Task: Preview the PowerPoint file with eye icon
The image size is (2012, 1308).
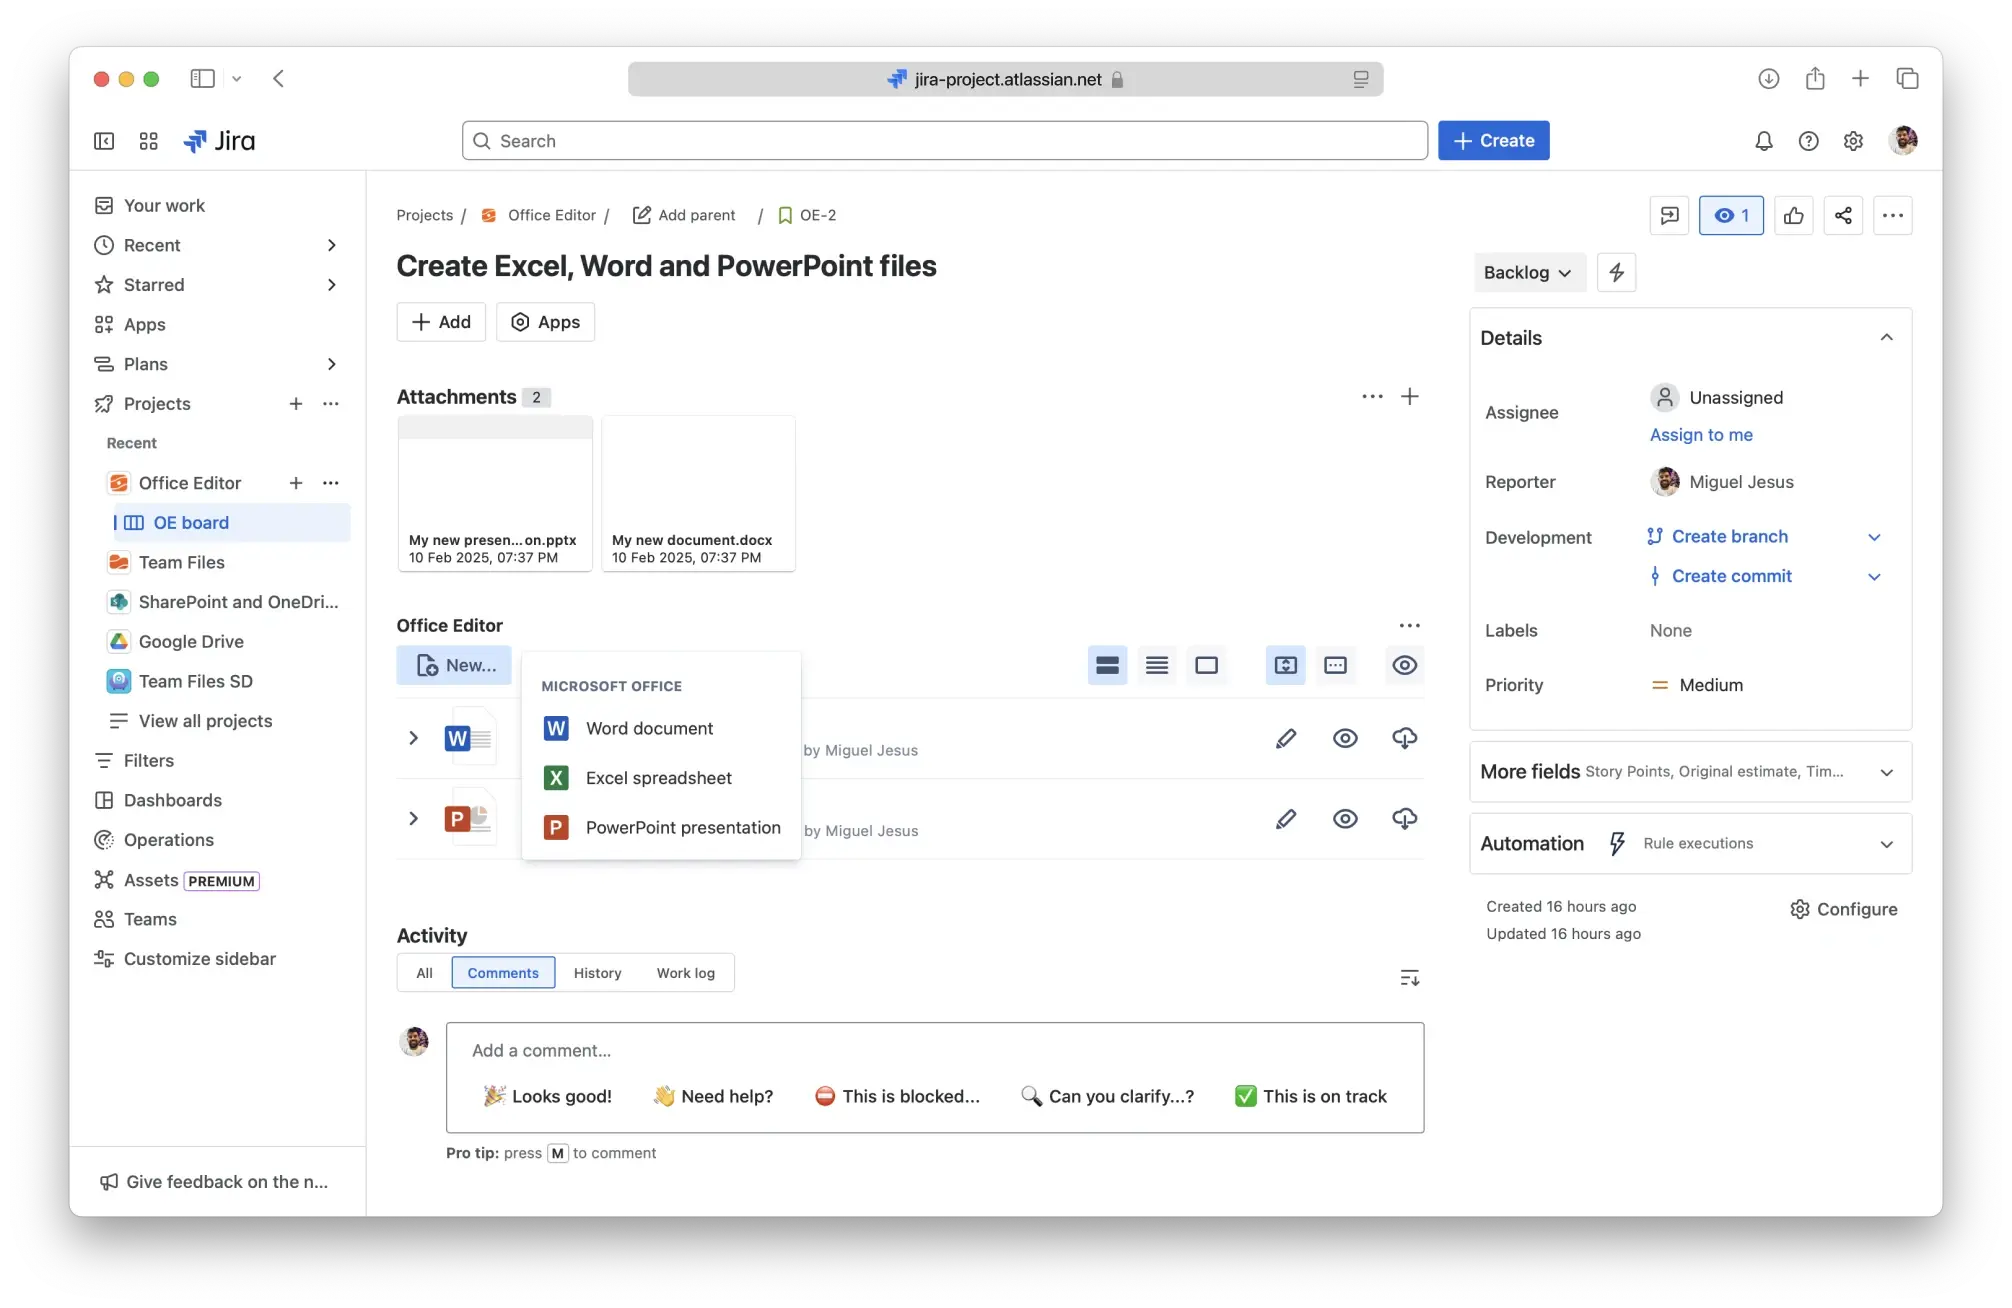Action: point(1345,819)
